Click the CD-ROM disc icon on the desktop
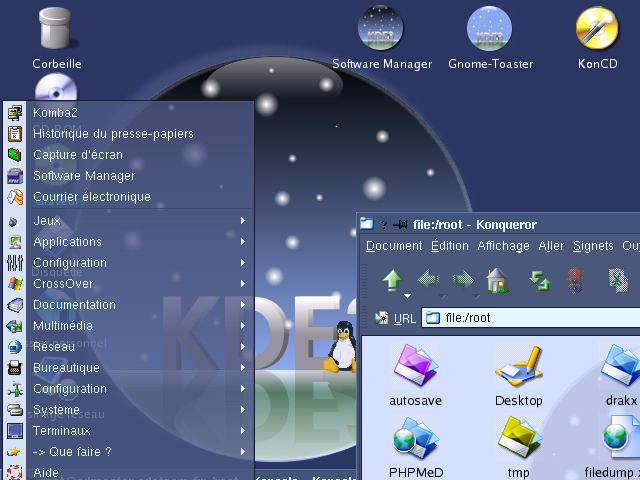Screen dimensions: 640x480 click(56, 87)
